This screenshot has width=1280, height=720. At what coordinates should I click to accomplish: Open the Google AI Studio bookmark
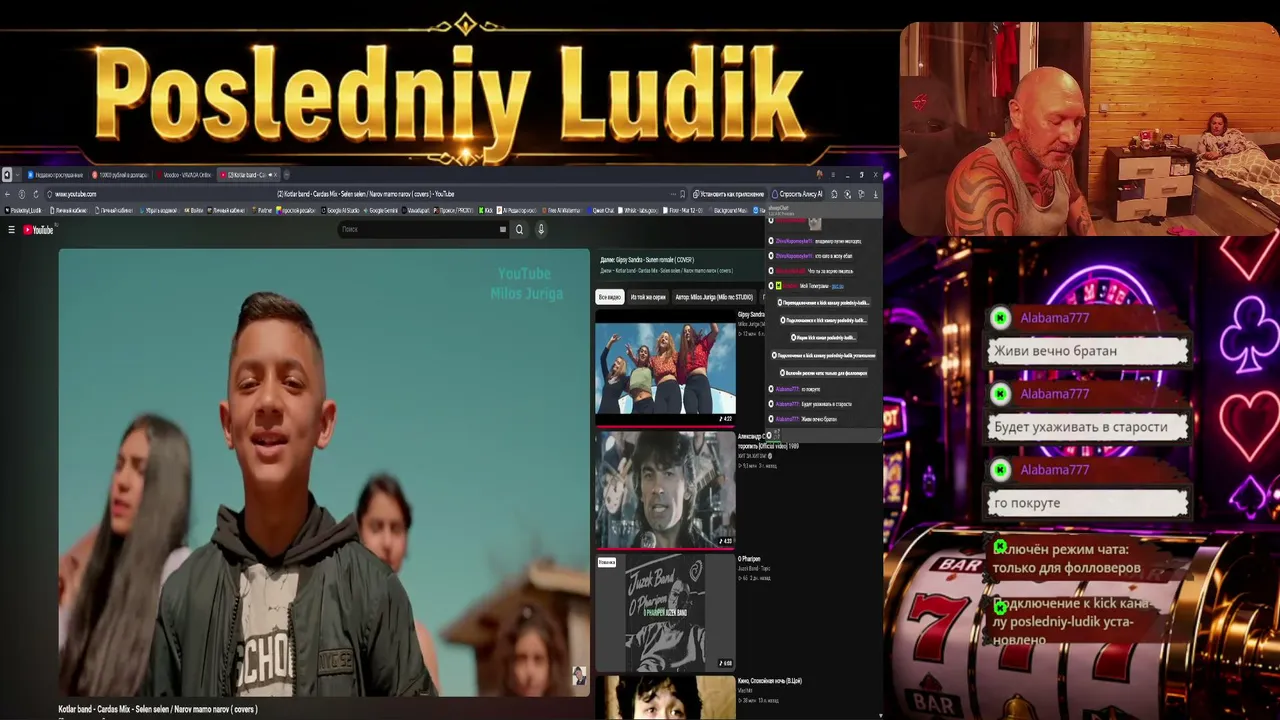[338, 211]
